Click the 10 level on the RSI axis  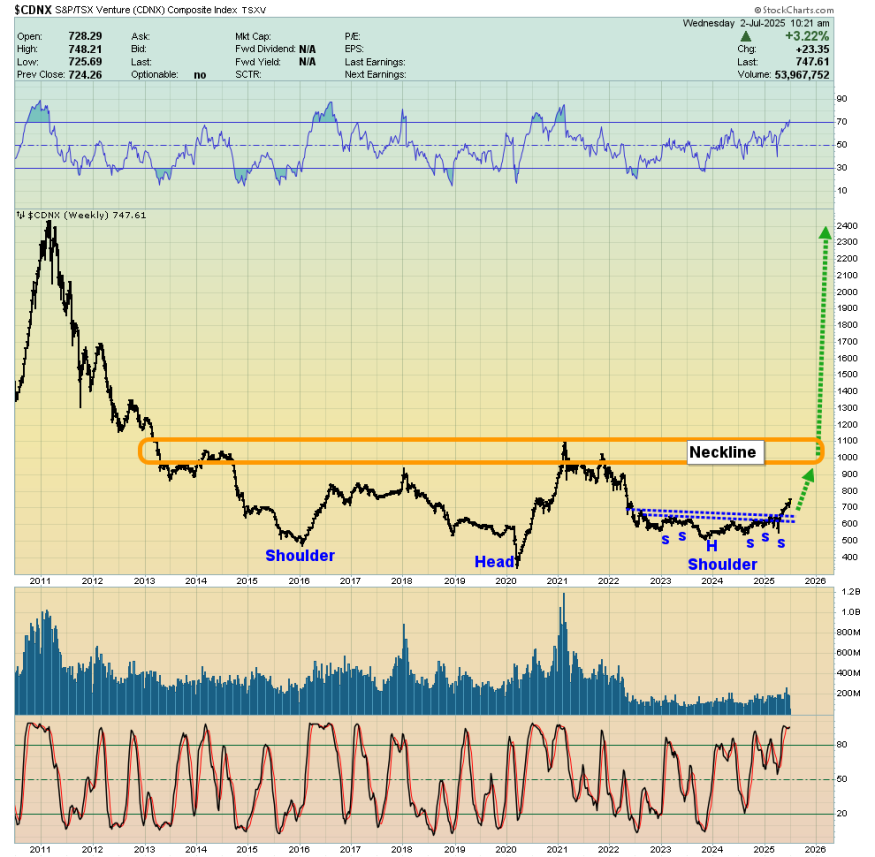coord(842,191)
